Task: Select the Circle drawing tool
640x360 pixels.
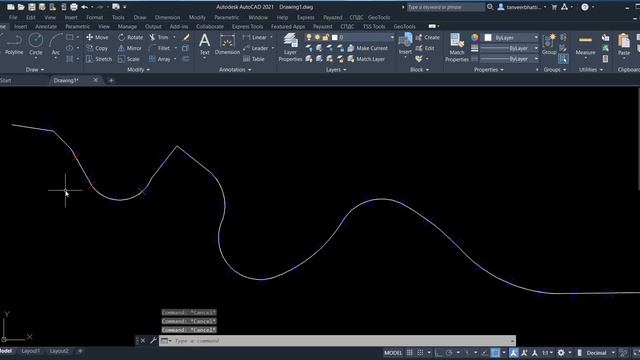Action: point(36,44)
